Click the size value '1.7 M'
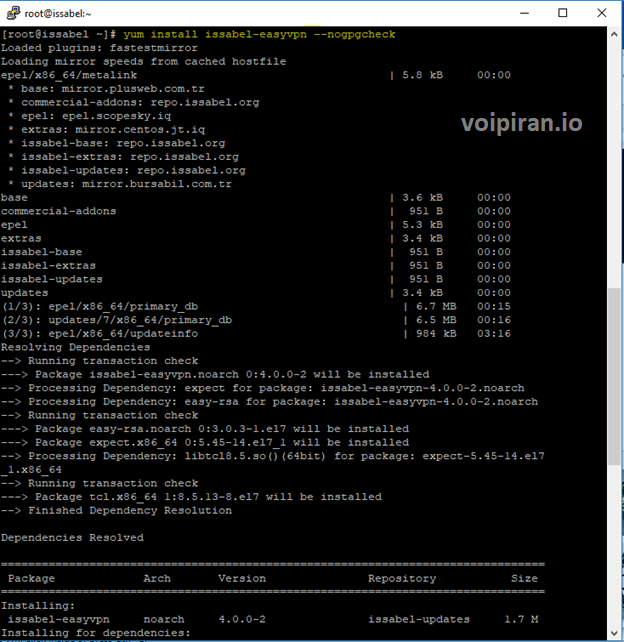This screenshot has height=642, width=624. [521, 619]
